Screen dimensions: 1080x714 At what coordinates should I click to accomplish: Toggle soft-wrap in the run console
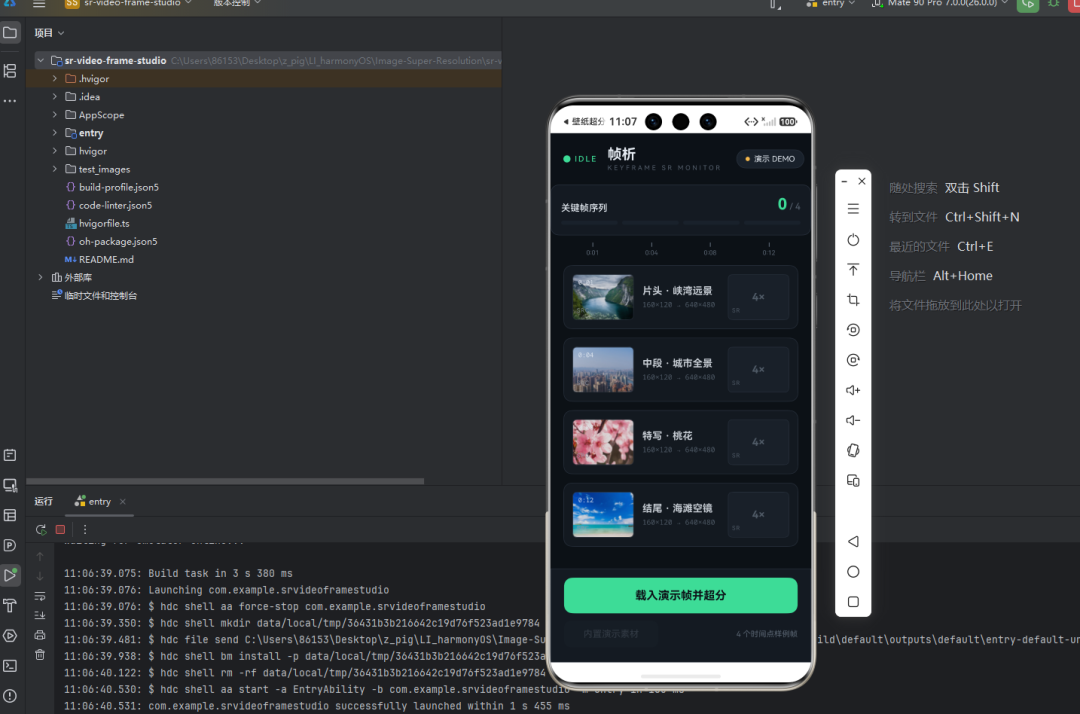tap(40, 596)
